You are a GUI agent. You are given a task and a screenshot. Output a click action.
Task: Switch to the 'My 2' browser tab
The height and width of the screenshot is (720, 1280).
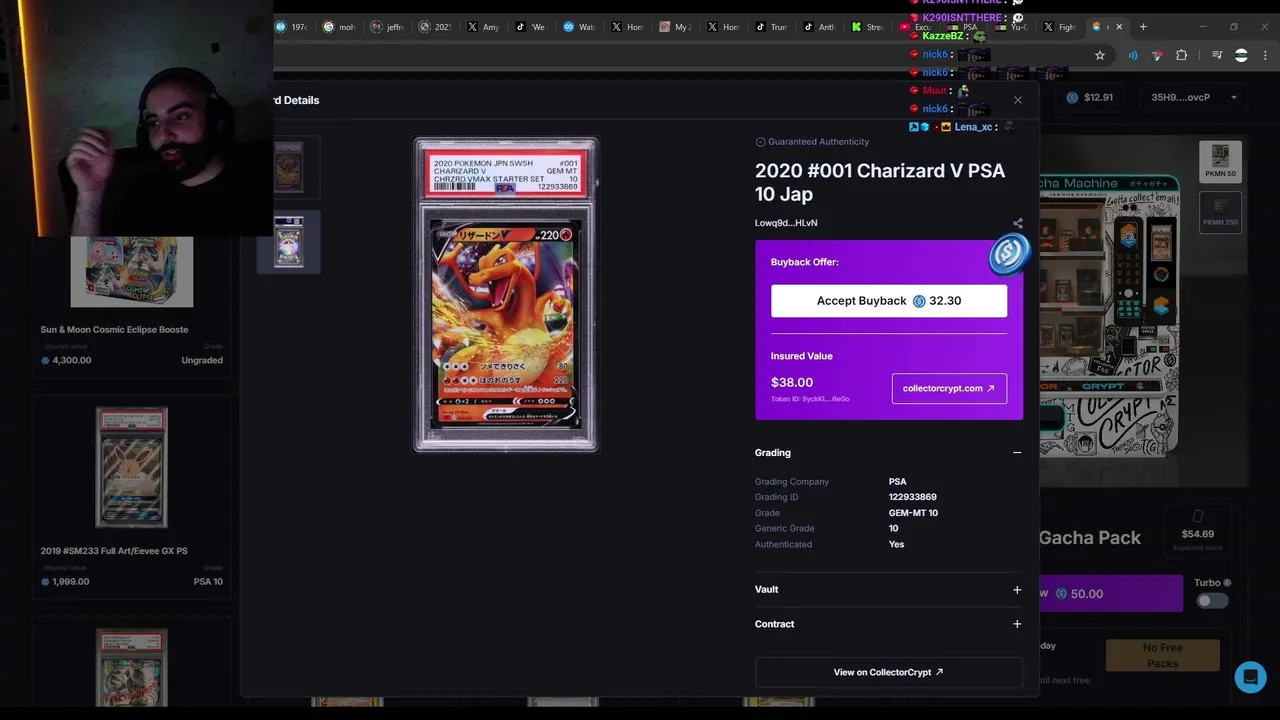(x=676, y=27)
